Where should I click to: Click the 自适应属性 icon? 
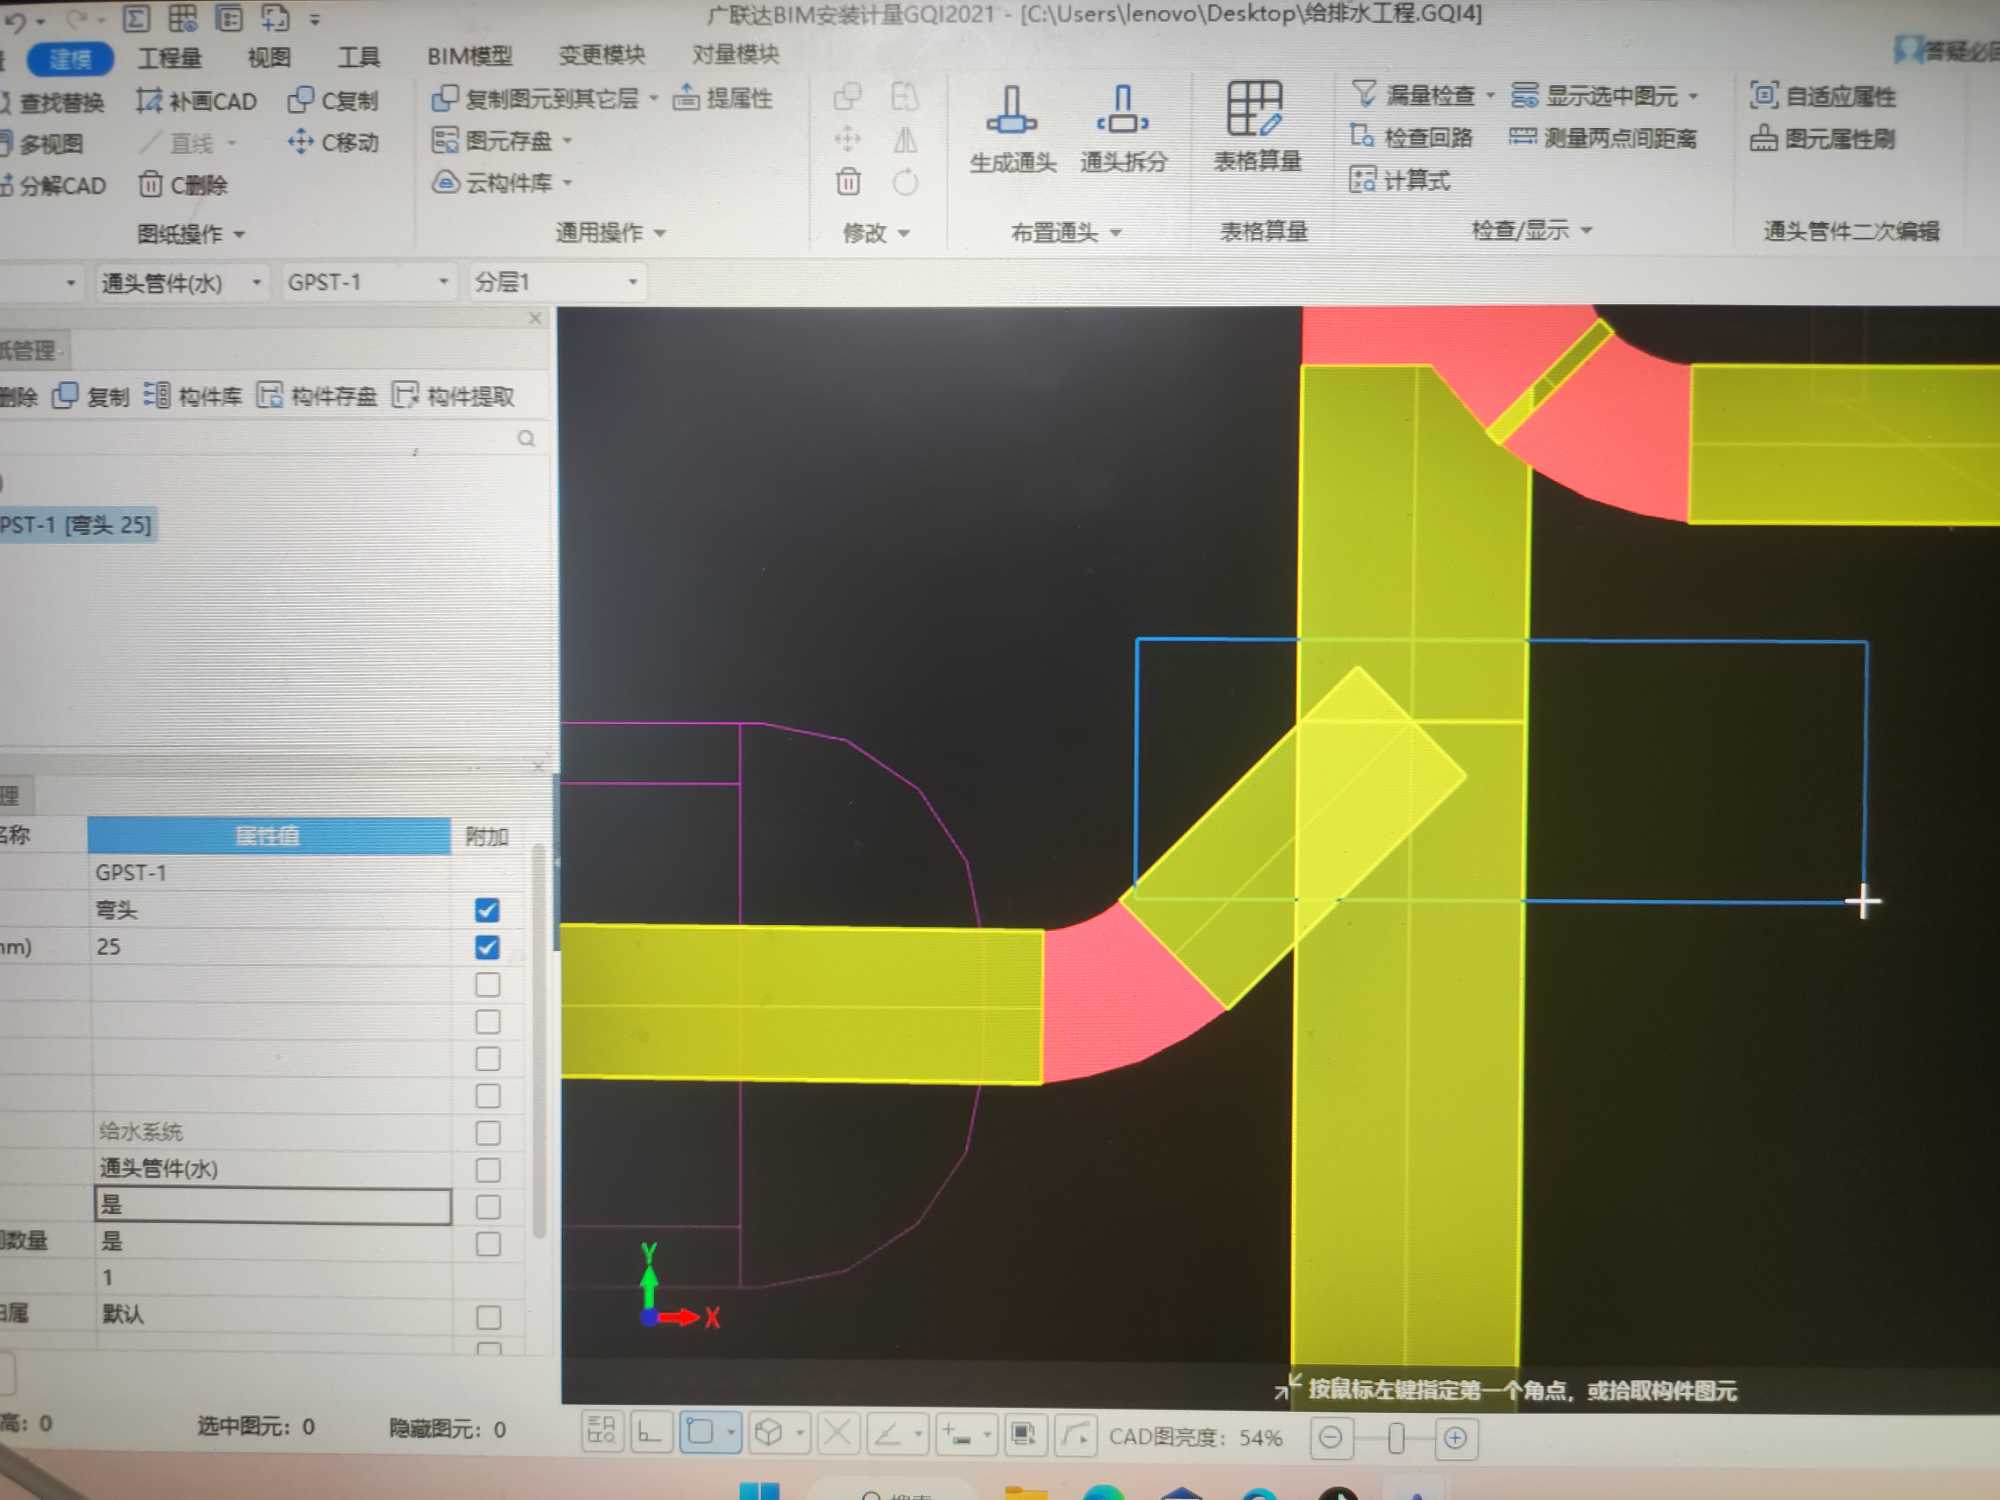click(1763, 95)
